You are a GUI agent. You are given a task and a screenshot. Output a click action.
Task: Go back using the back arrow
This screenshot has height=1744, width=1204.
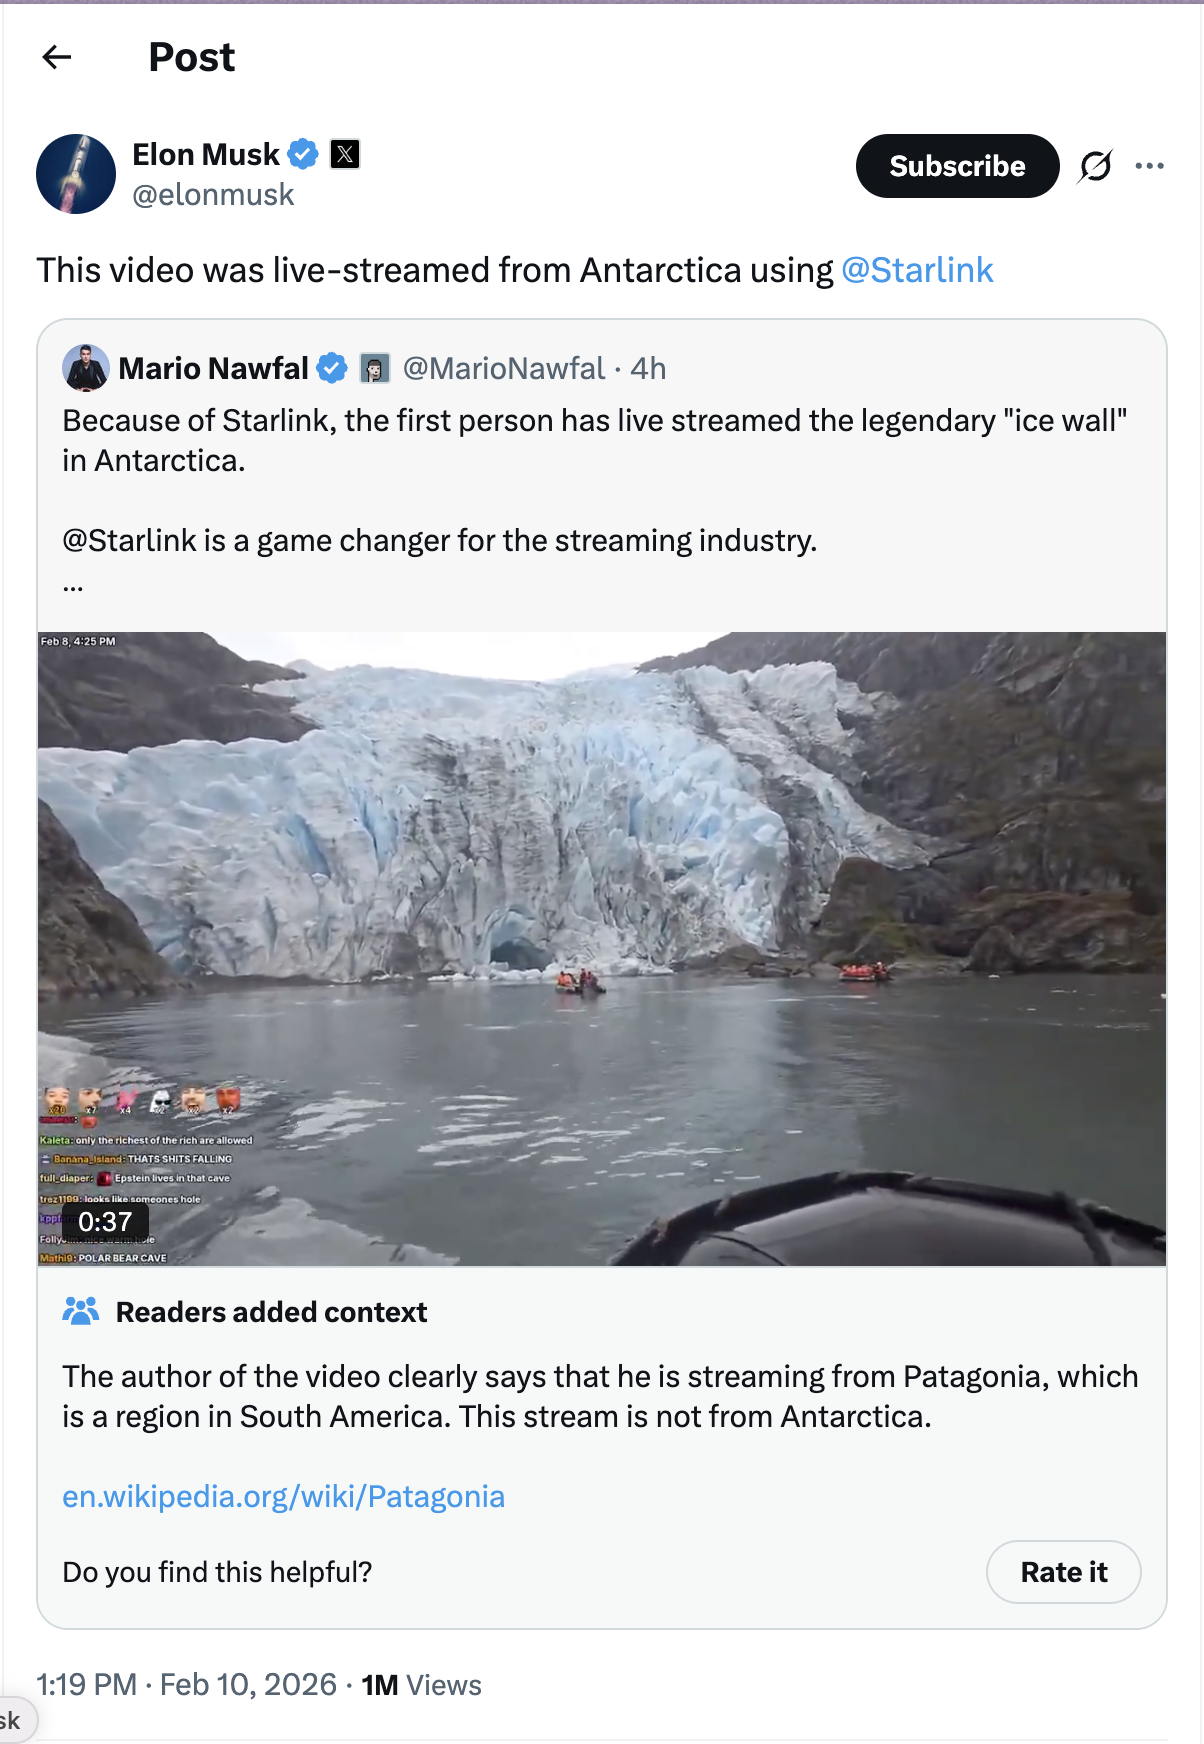pos(57,57)
